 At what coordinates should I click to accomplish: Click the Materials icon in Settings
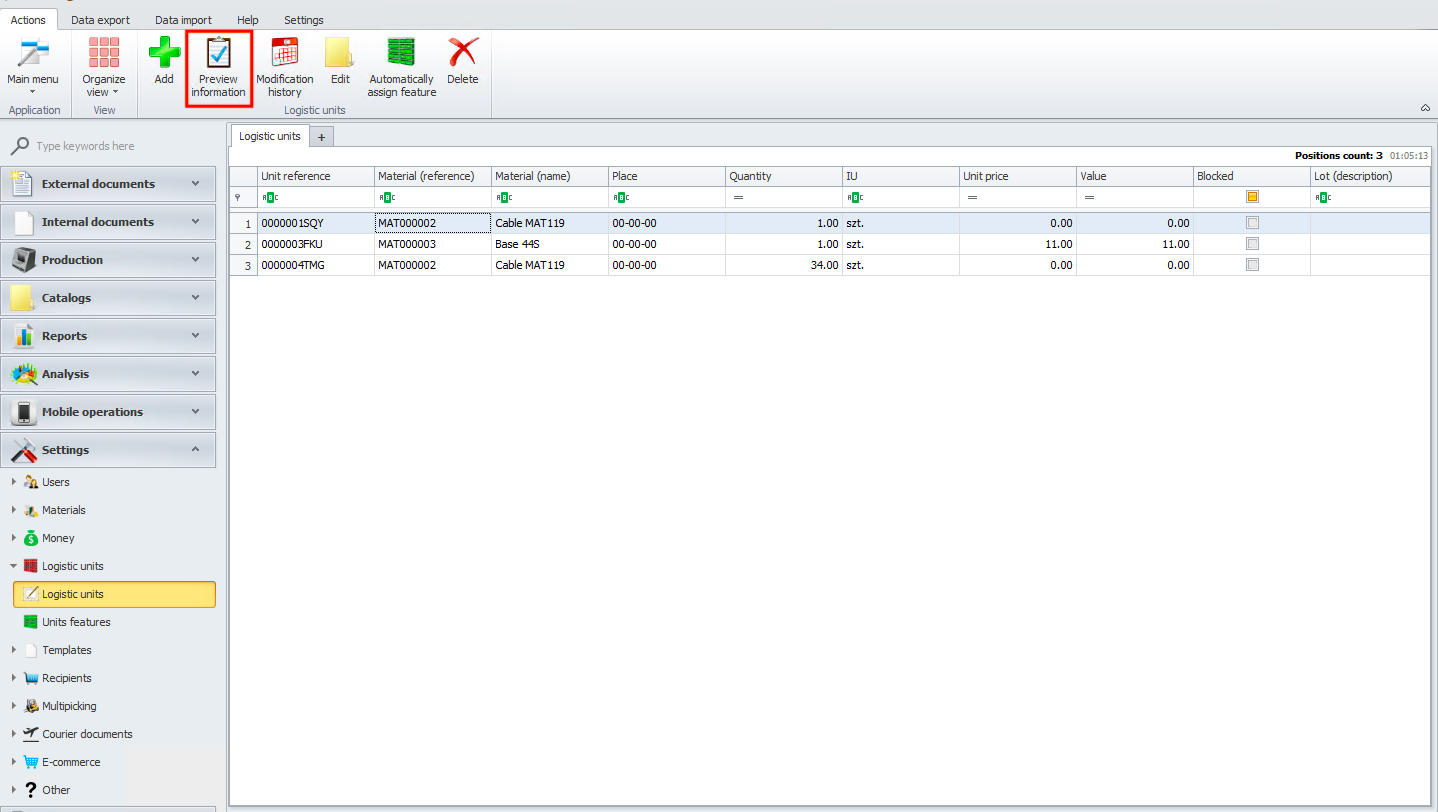pyautogui.click(x=31, y=510)
